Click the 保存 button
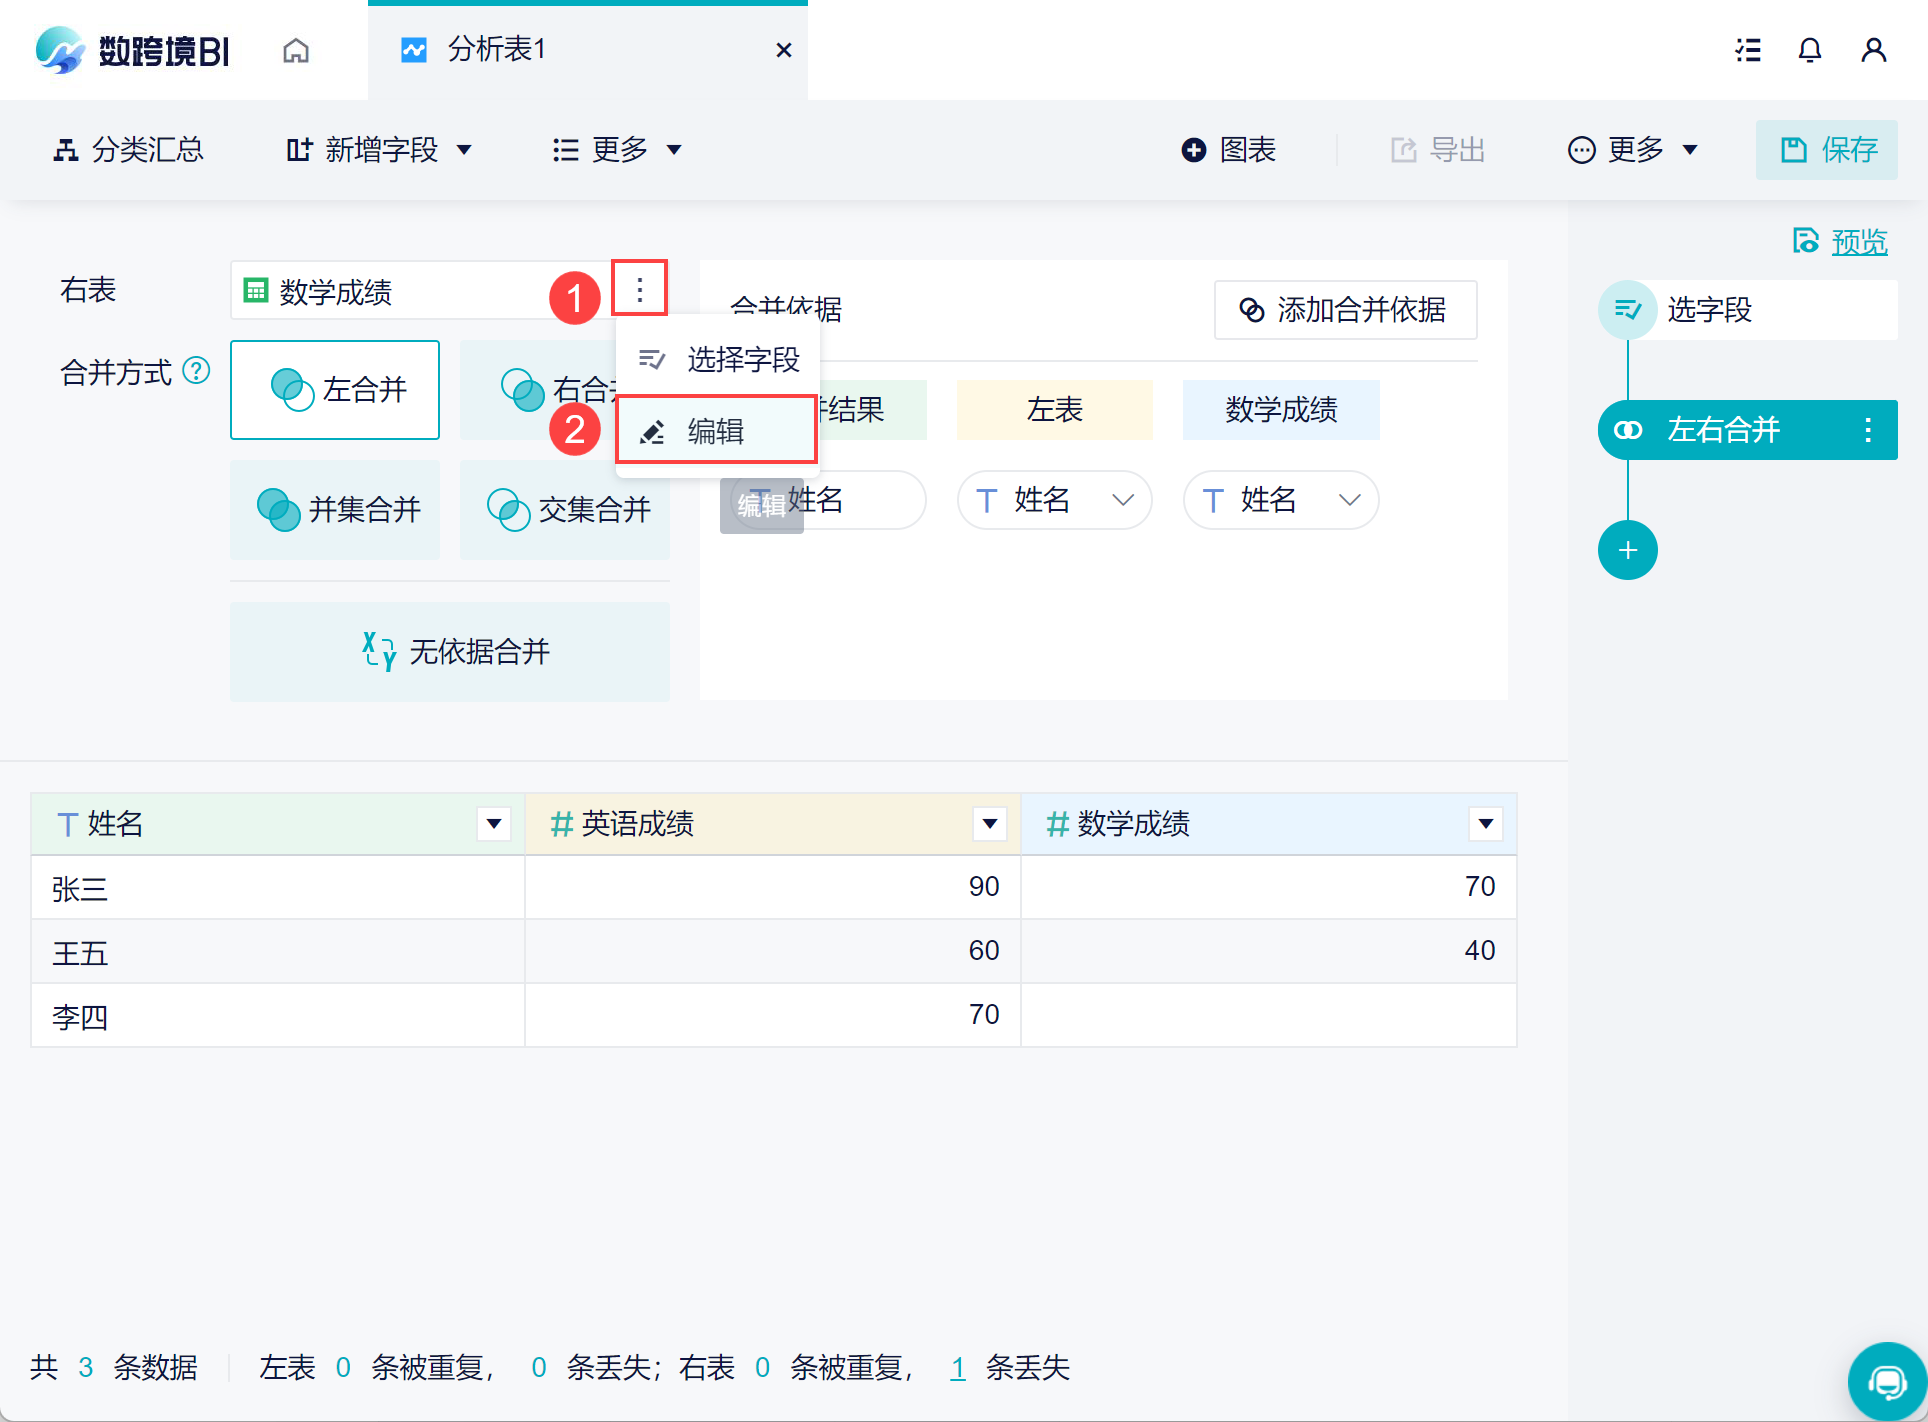Screen dimensions: 1928x1422 (1827, 150)
